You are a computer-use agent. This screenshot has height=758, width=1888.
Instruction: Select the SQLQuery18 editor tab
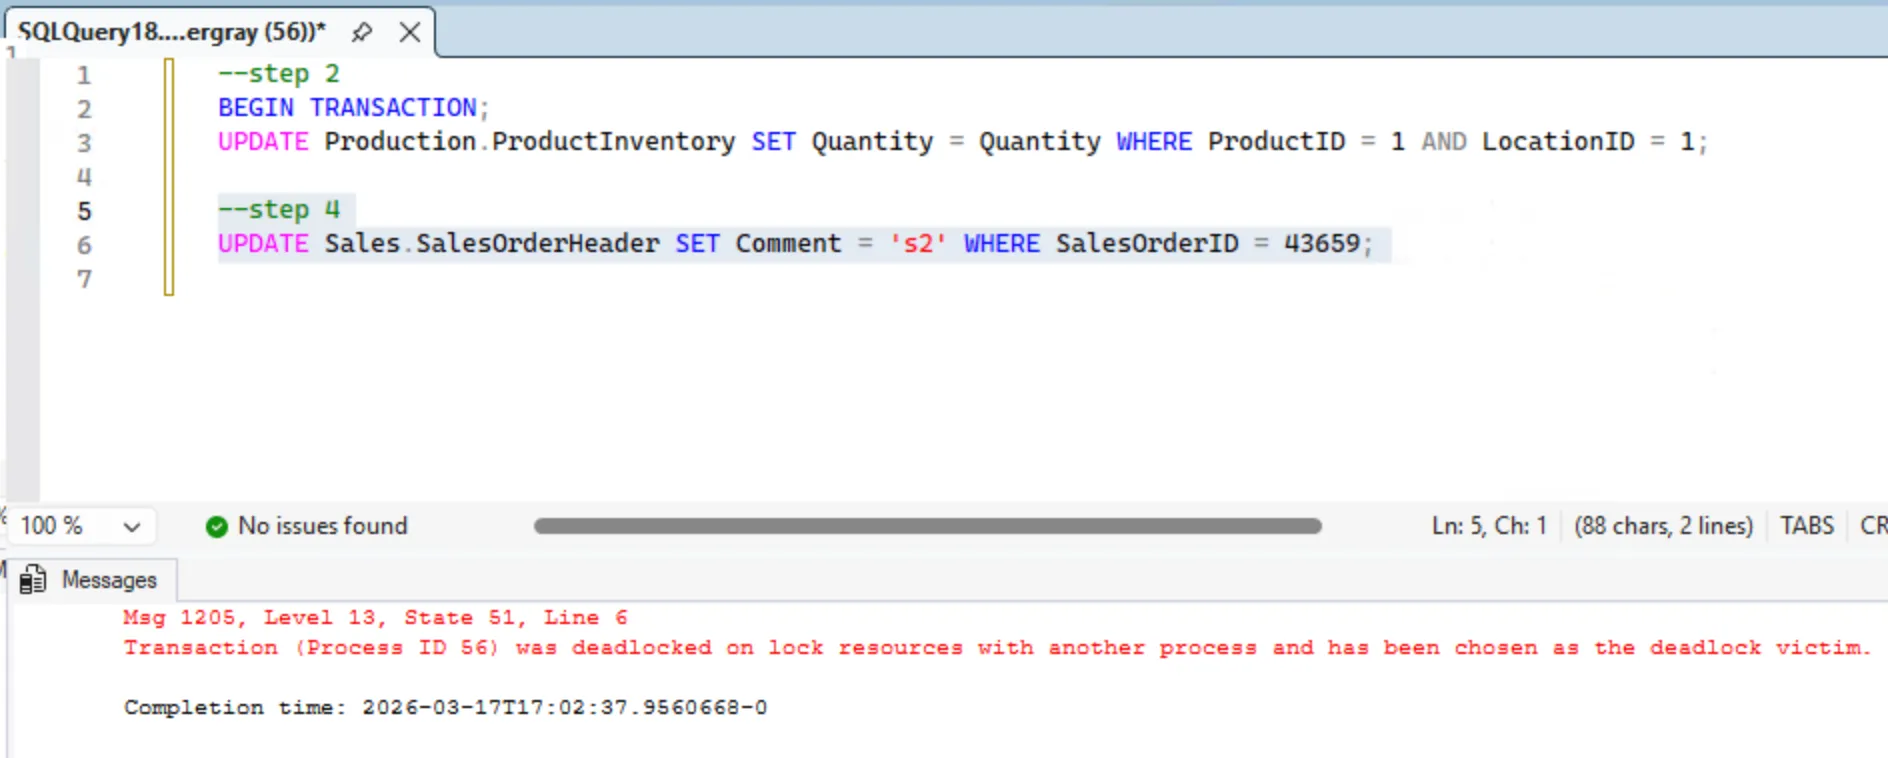coord(171,32)
